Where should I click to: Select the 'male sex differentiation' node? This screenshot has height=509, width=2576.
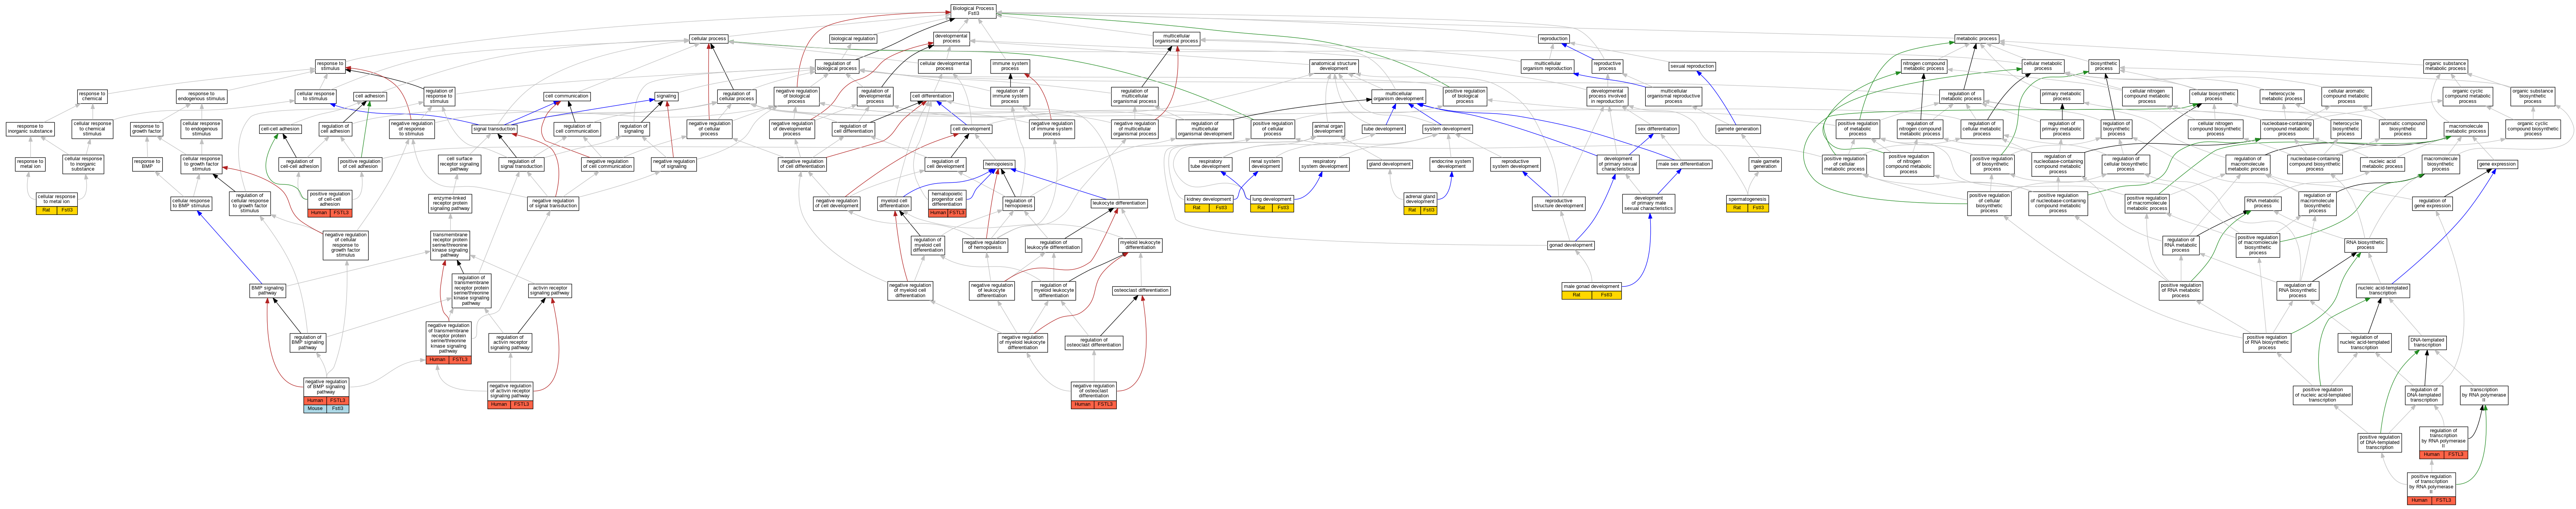pos(1684,164)
